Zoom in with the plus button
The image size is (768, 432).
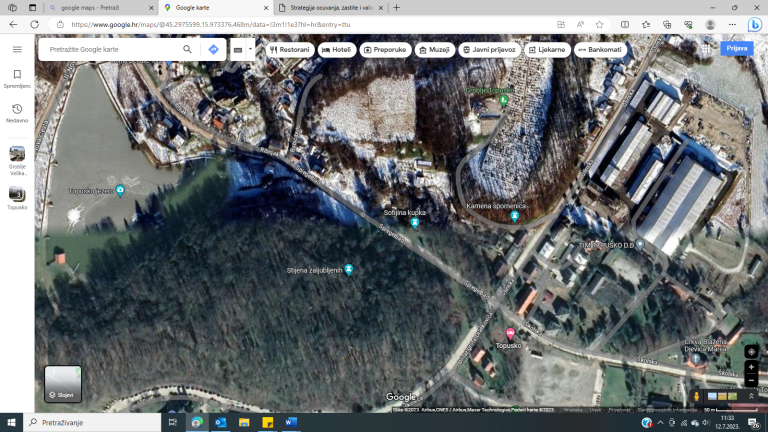coord(751,367)
